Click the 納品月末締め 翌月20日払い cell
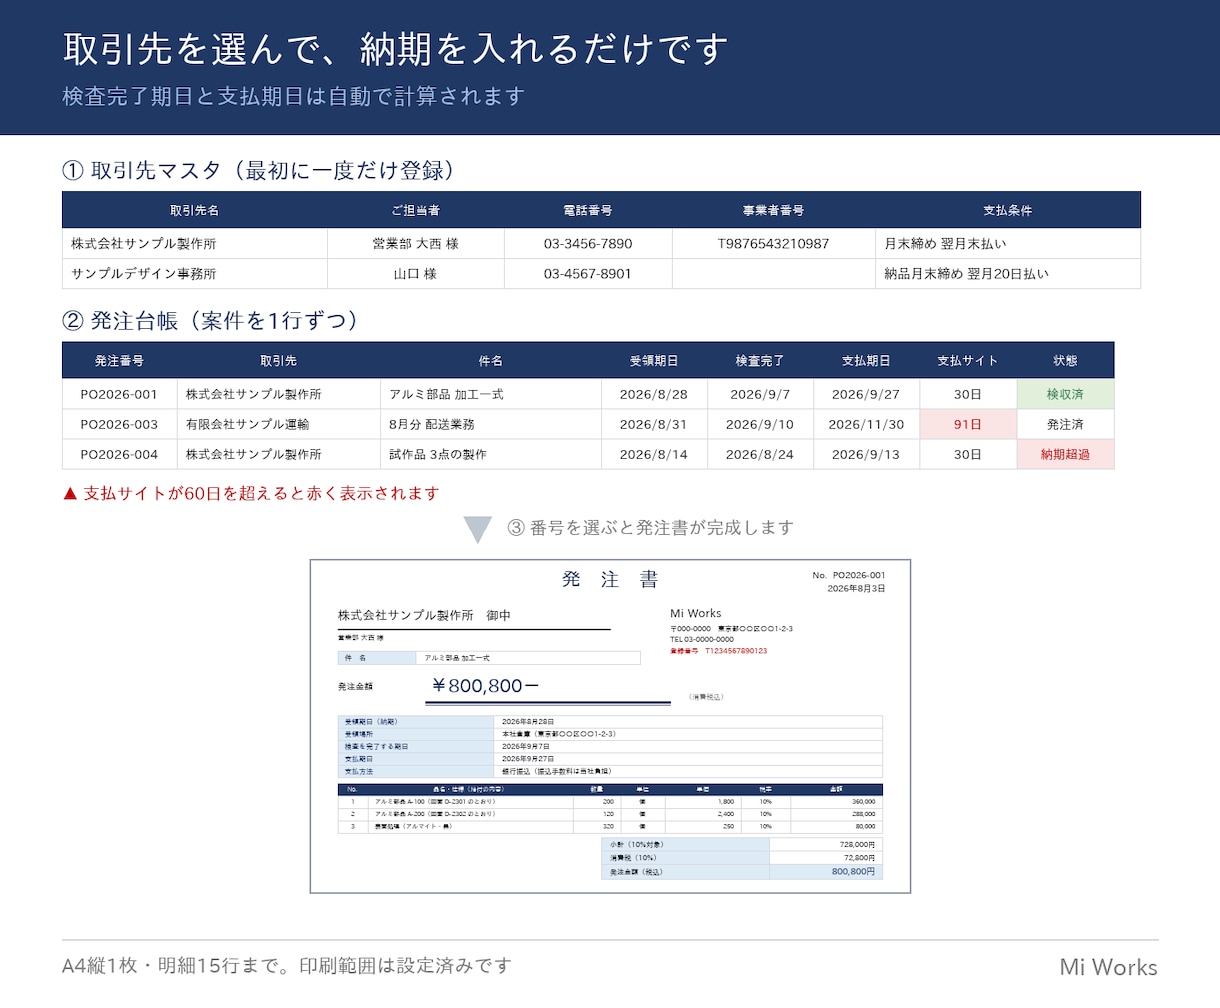The image size is (1220, 1008). tap(1007, 274)
